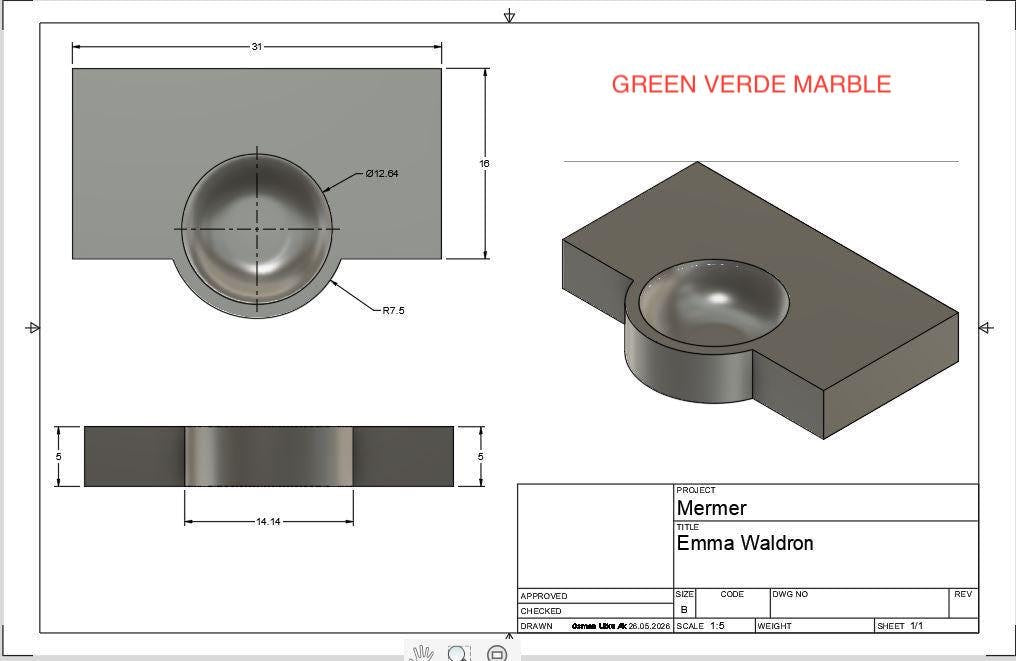
Task: Select the Pan hand tool
Action: [422, 653]
